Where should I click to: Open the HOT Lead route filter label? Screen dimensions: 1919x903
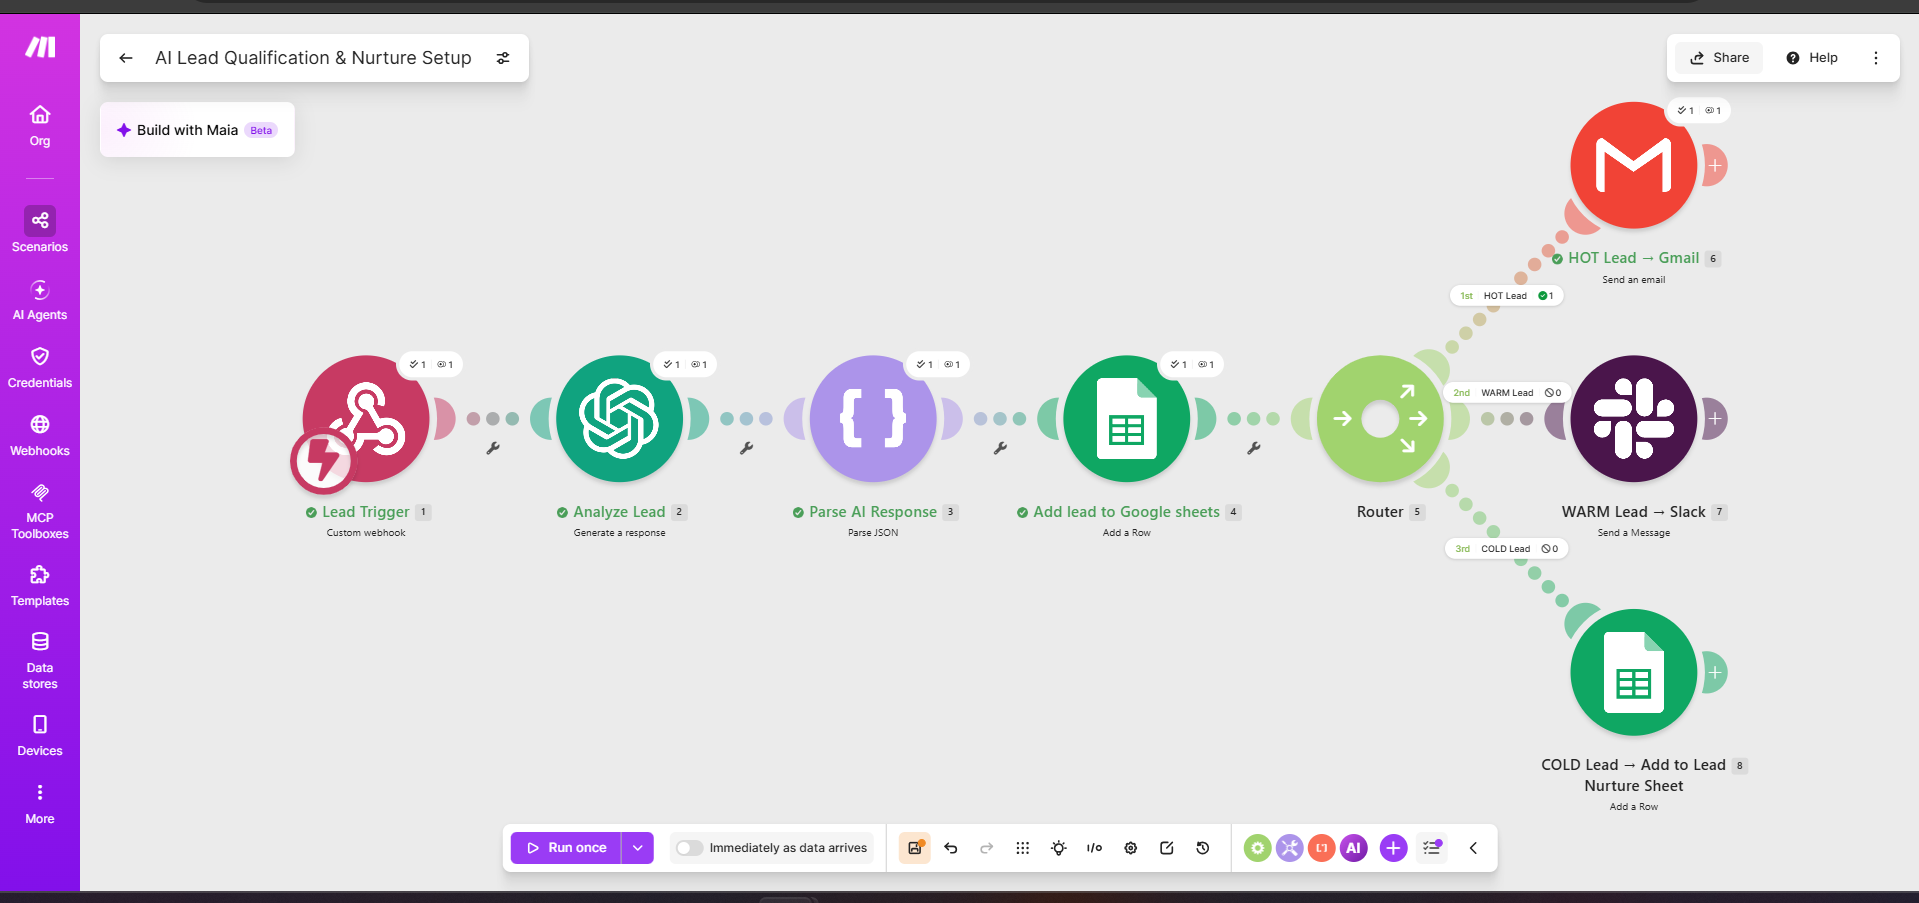pyautogui.click(x=1506, y=296)
